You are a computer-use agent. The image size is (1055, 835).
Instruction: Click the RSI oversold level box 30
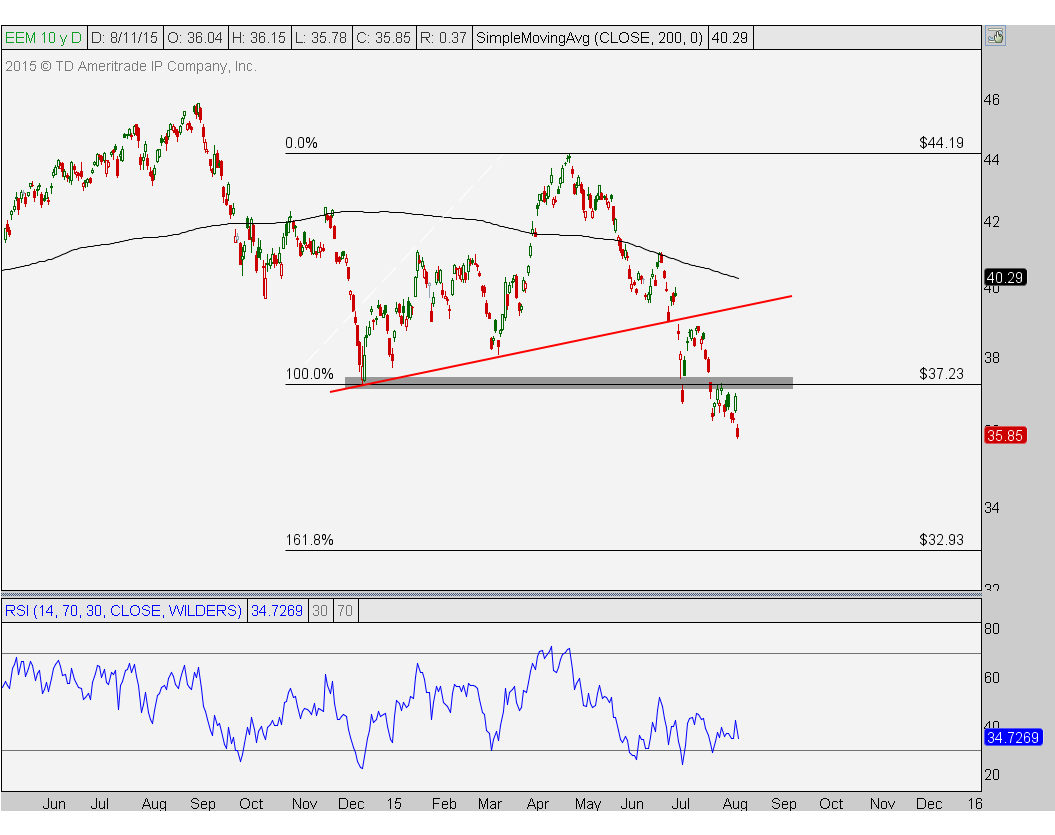(x=320, y=610)
